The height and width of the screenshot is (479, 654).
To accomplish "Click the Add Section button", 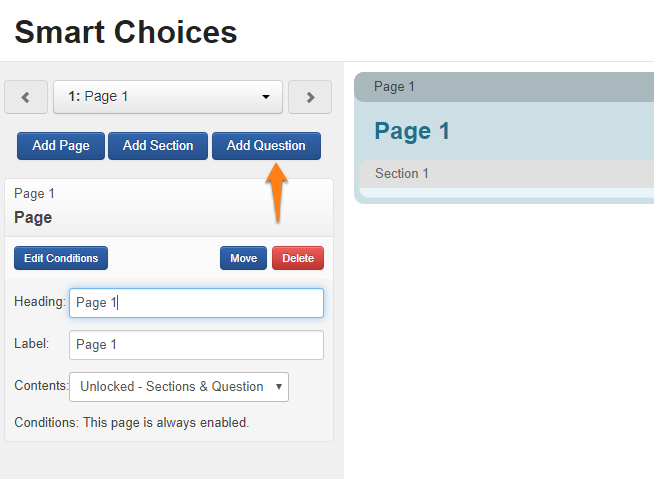I will 158,146.
